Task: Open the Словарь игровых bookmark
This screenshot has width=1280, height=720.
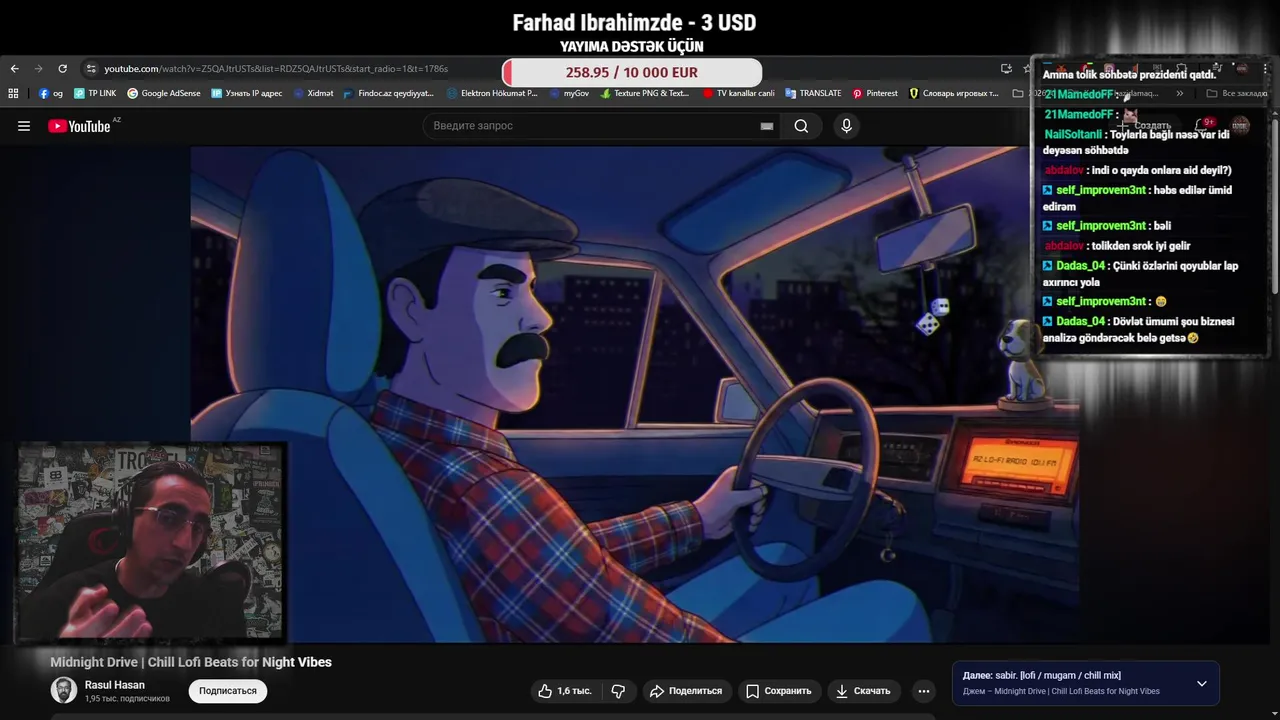Action: tap(954, 93)
